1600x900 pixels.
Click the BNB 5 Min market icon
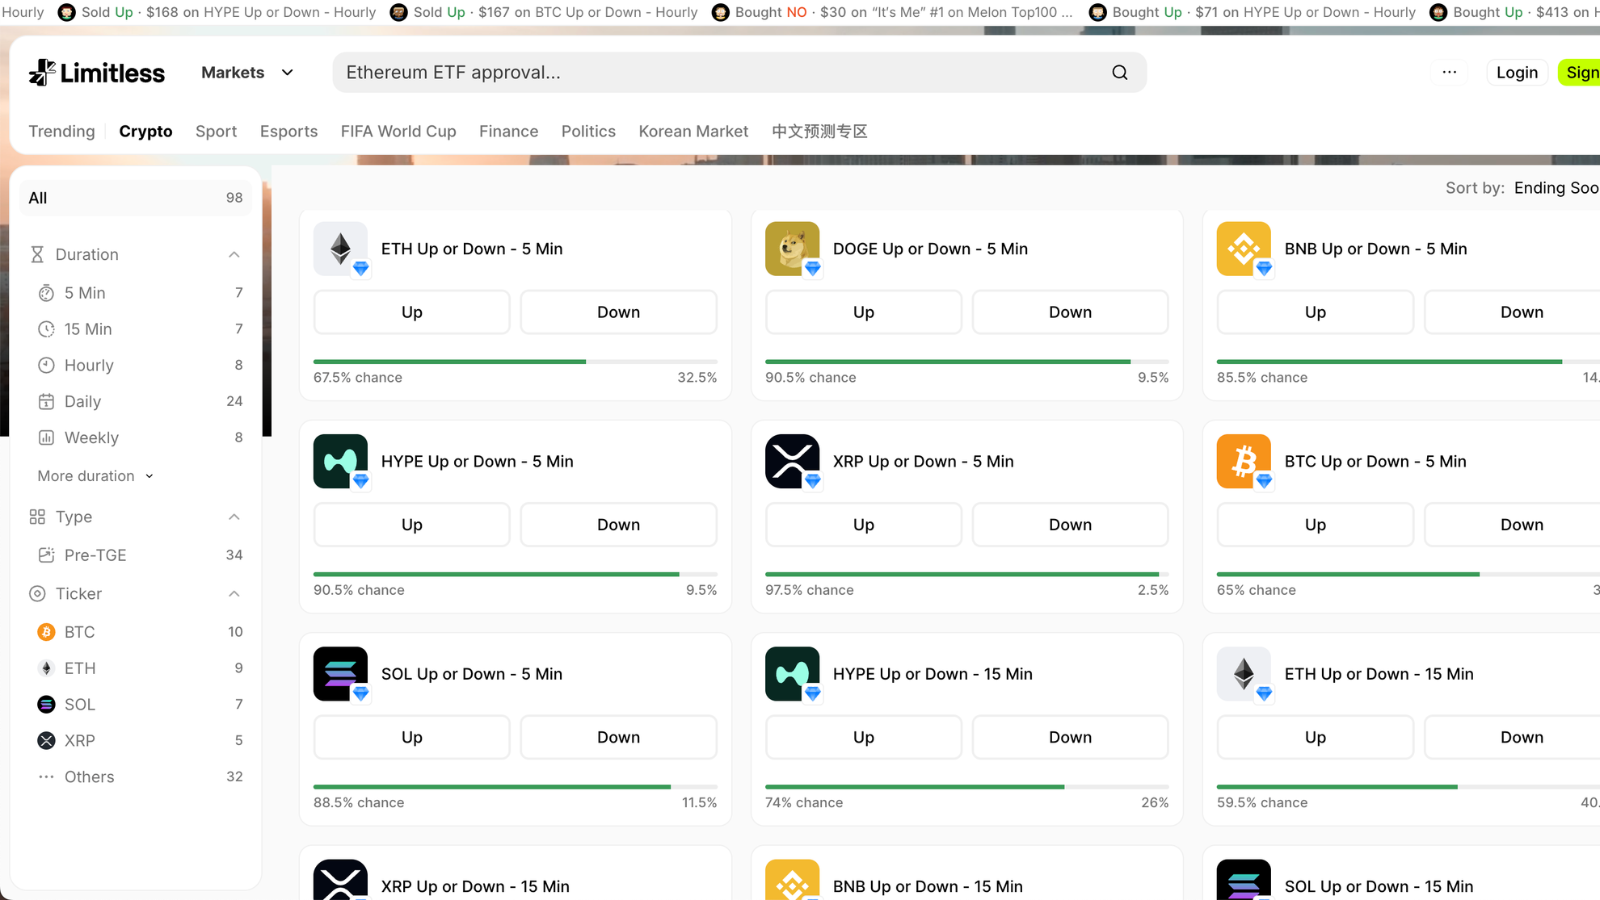(x=1244, y=248)
